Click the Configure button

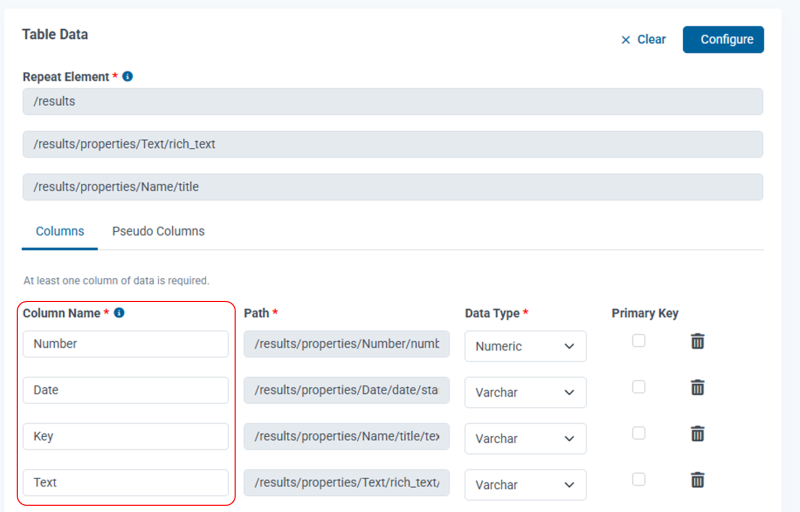pyautogui.click(x=723, y=39)
